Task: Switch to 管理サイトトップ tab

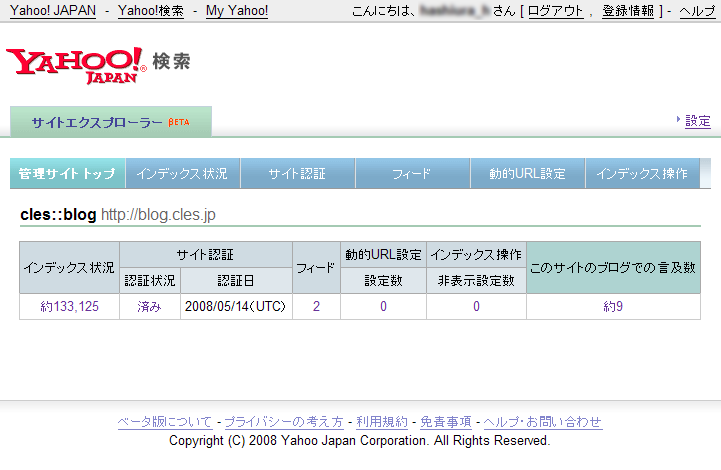Action: 67,174
